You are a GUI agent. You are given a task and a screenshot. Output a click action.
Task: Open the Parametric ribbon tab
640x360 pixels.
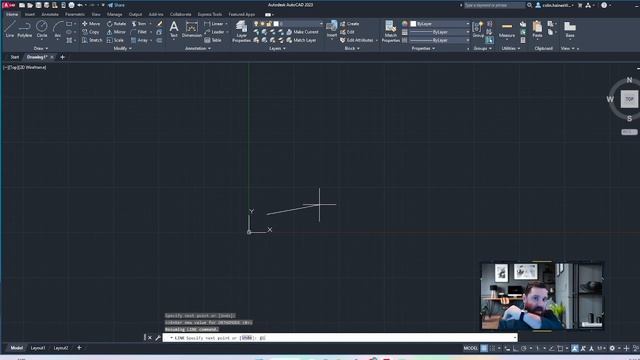tap(75, 14)
